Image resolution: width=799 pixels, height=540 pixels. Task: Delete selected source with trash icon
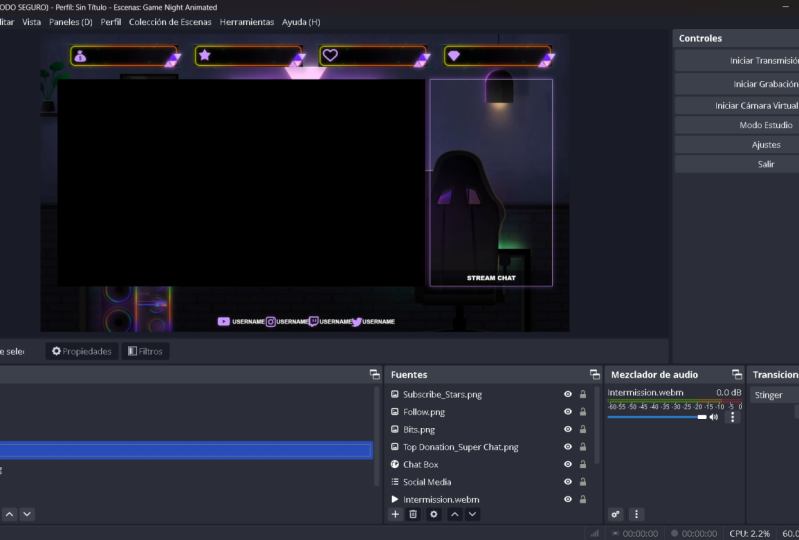(413, 514)
